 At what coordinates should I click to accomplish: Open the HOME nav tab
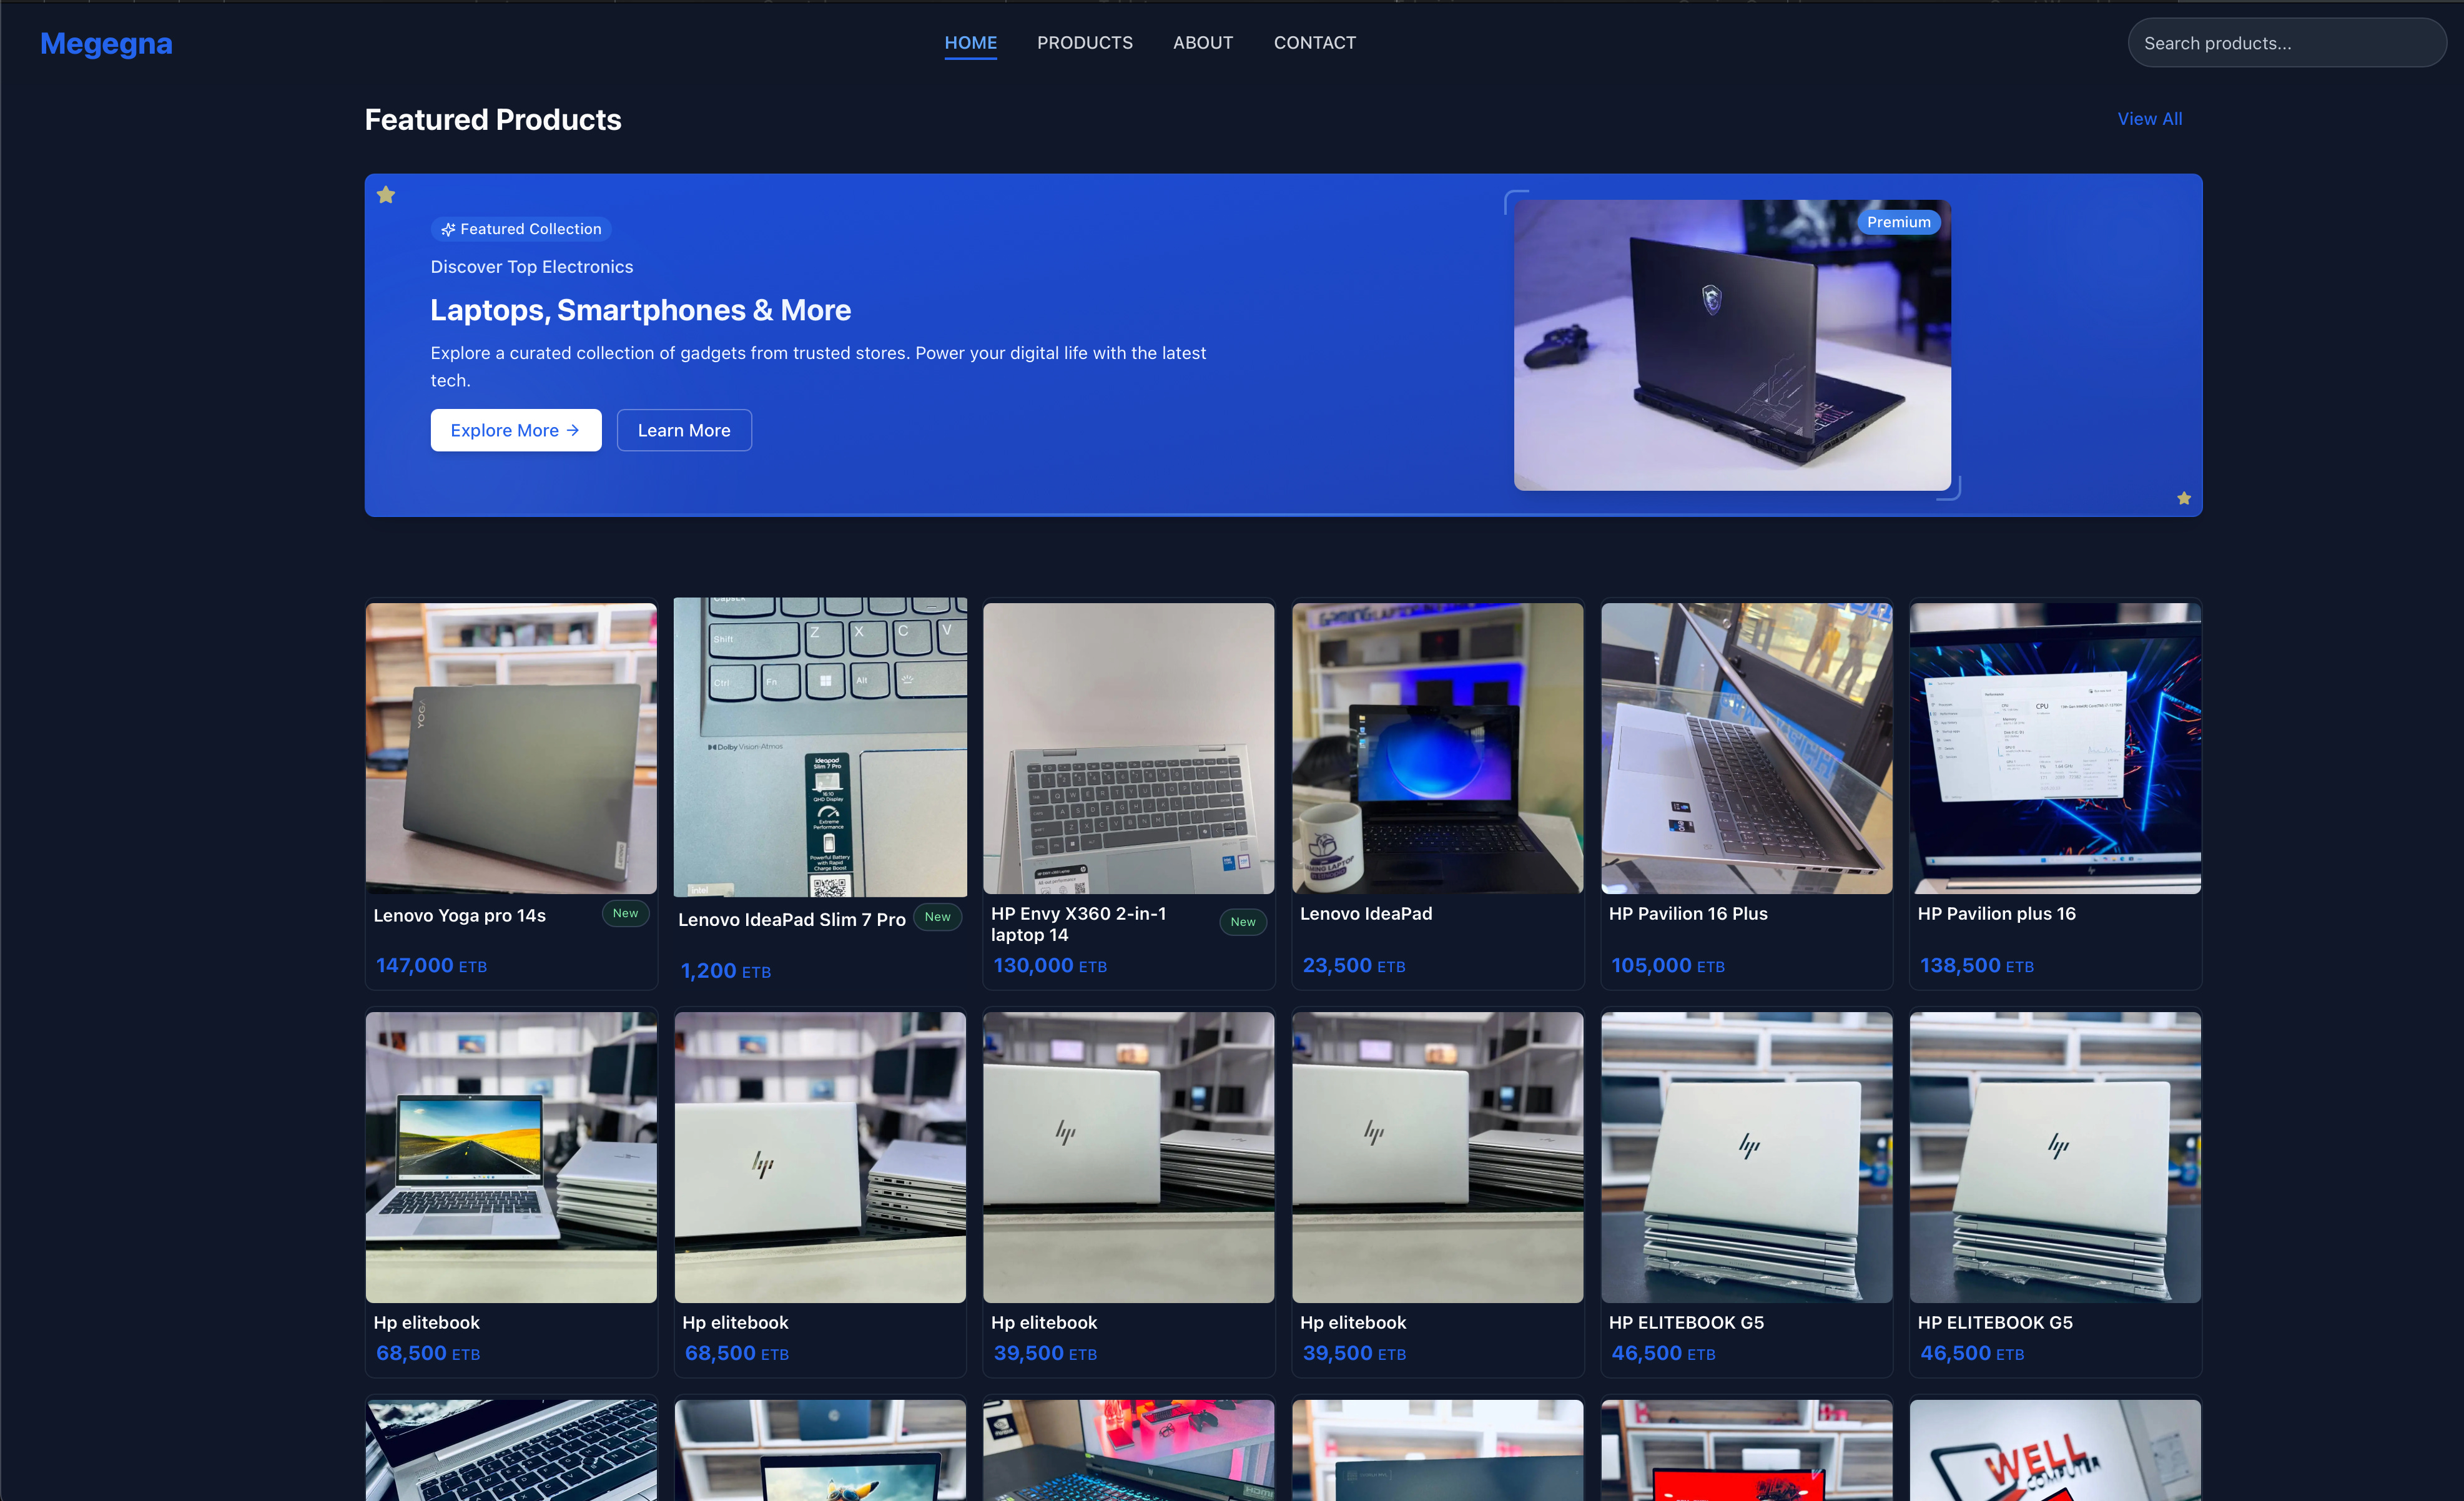tap(970, 43)
